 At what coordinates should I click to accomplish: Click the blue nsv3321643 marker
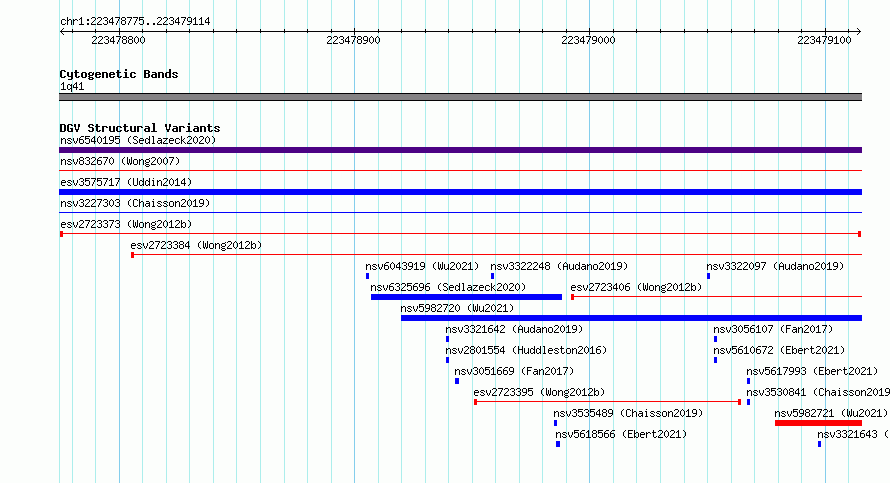(x=819, y=444)
